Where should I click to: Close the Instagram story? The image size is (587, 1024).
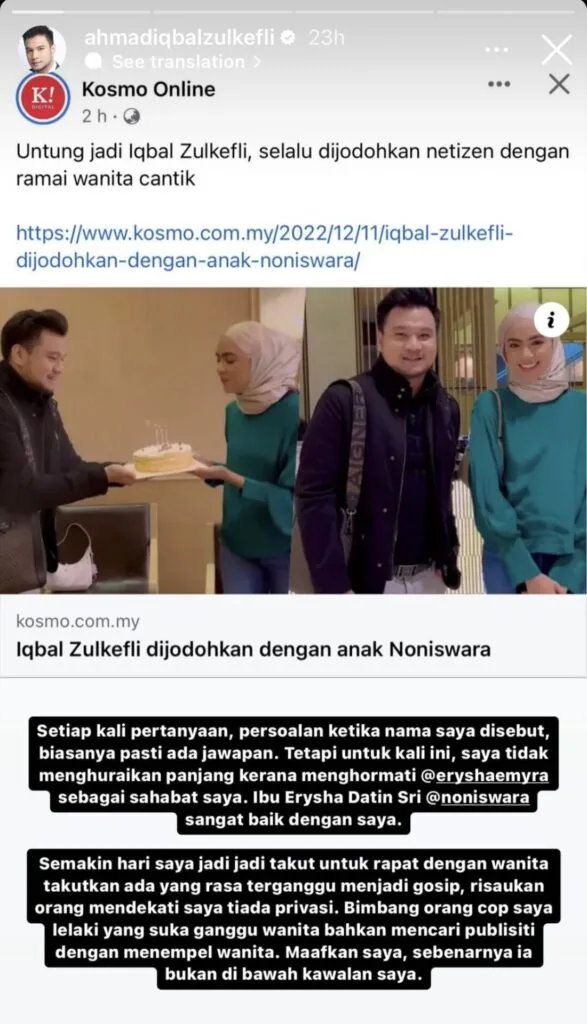pyautogui.click(x=556, y=50)
